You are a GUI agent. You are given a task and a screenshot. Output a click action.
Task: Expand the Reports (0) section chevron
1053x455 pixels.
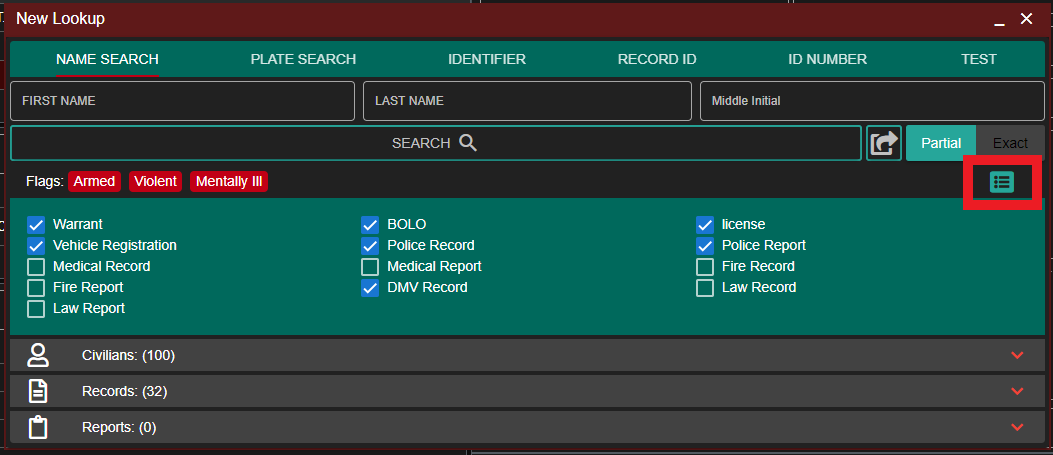(1017, 427)
